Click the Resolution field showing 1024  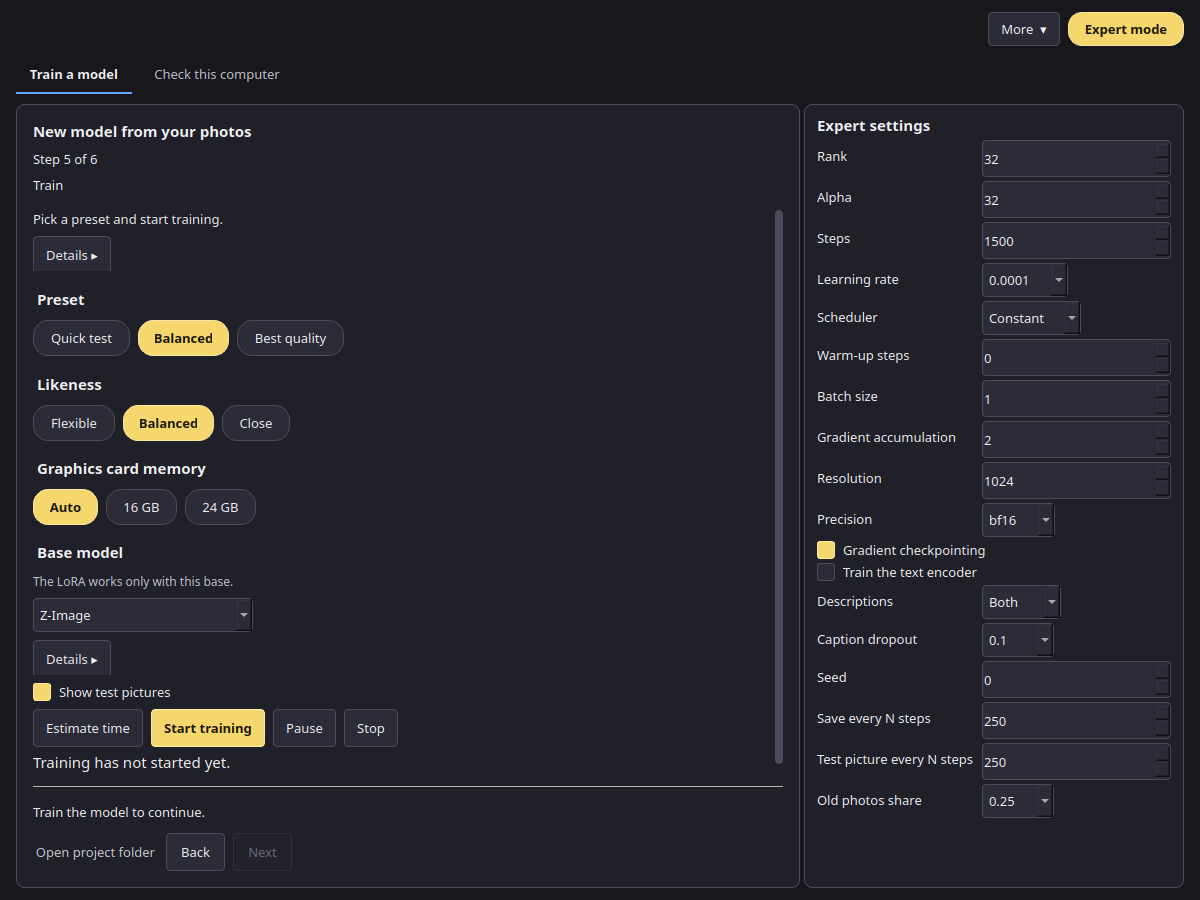point(1076,481)
